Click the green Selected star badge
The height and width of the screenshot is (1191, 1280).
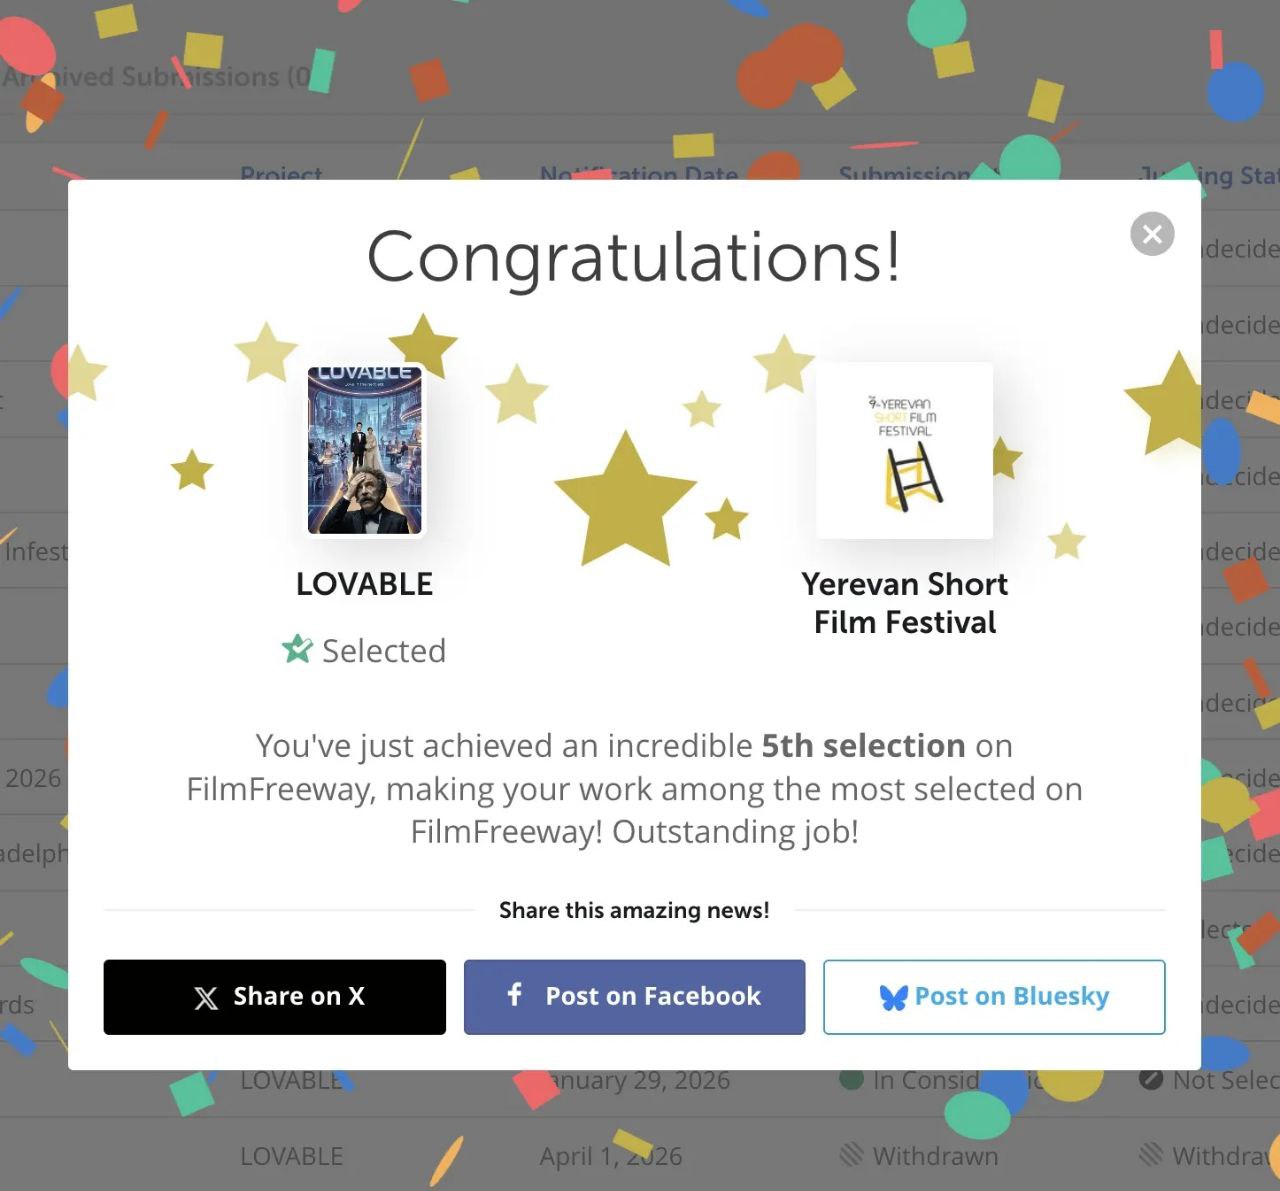297,650
